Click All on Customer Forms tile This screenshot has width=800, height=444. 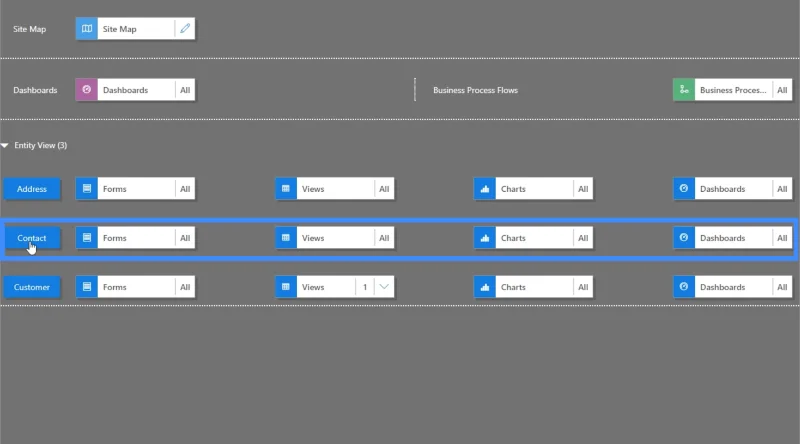185,287
